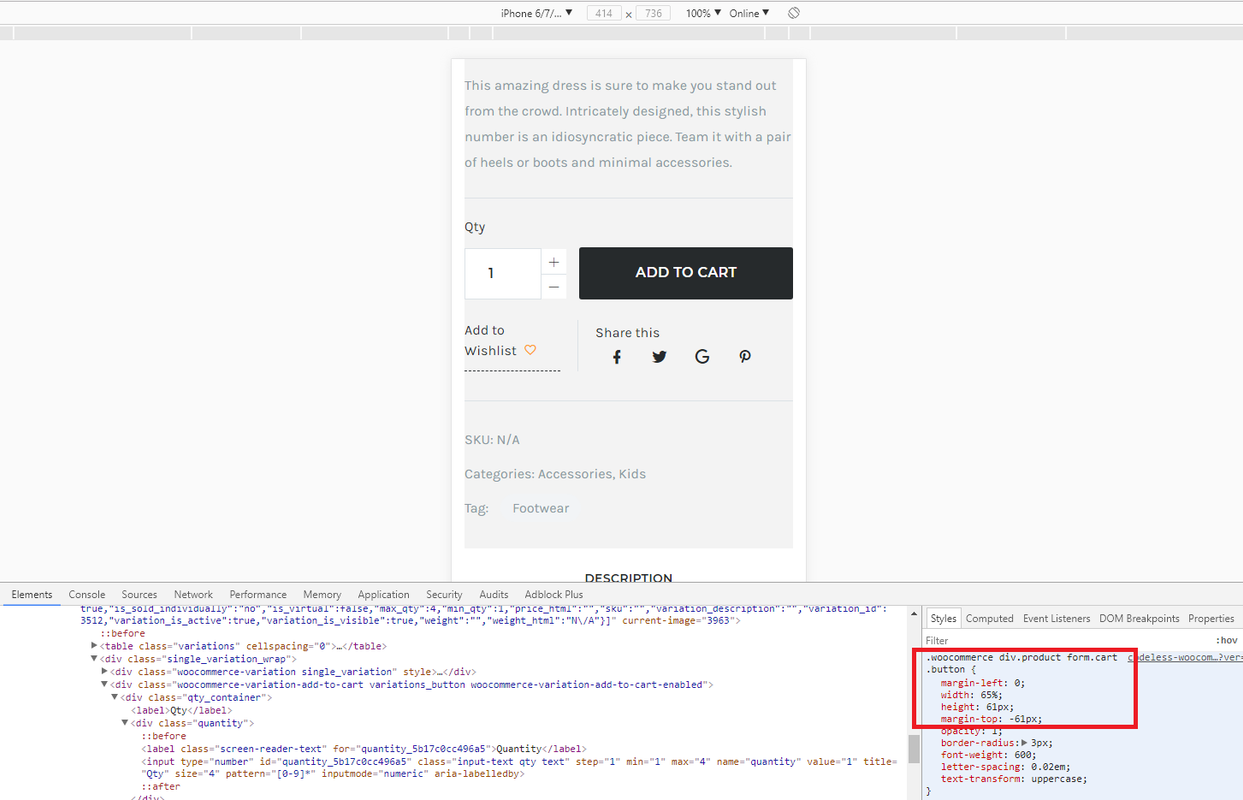Switch to the Network tab
Viewport: 1243px width, 800px height.
pos(193,594)
